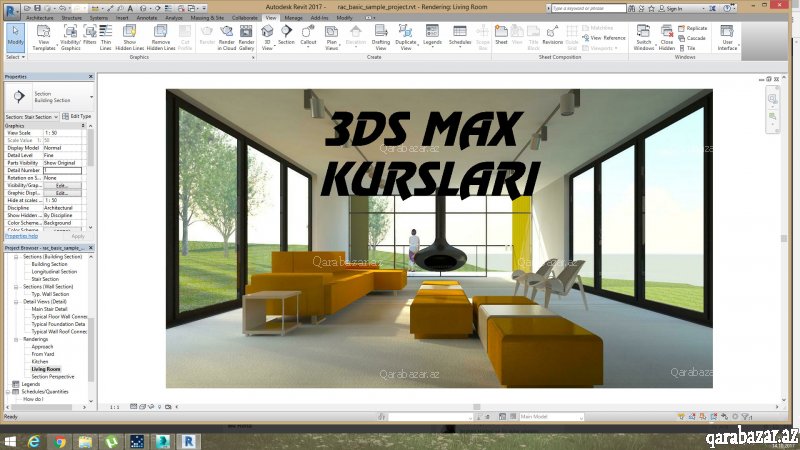Screen dimensions: 800x450
Task: Open Switch Windows tool
Action: point(643,38)
